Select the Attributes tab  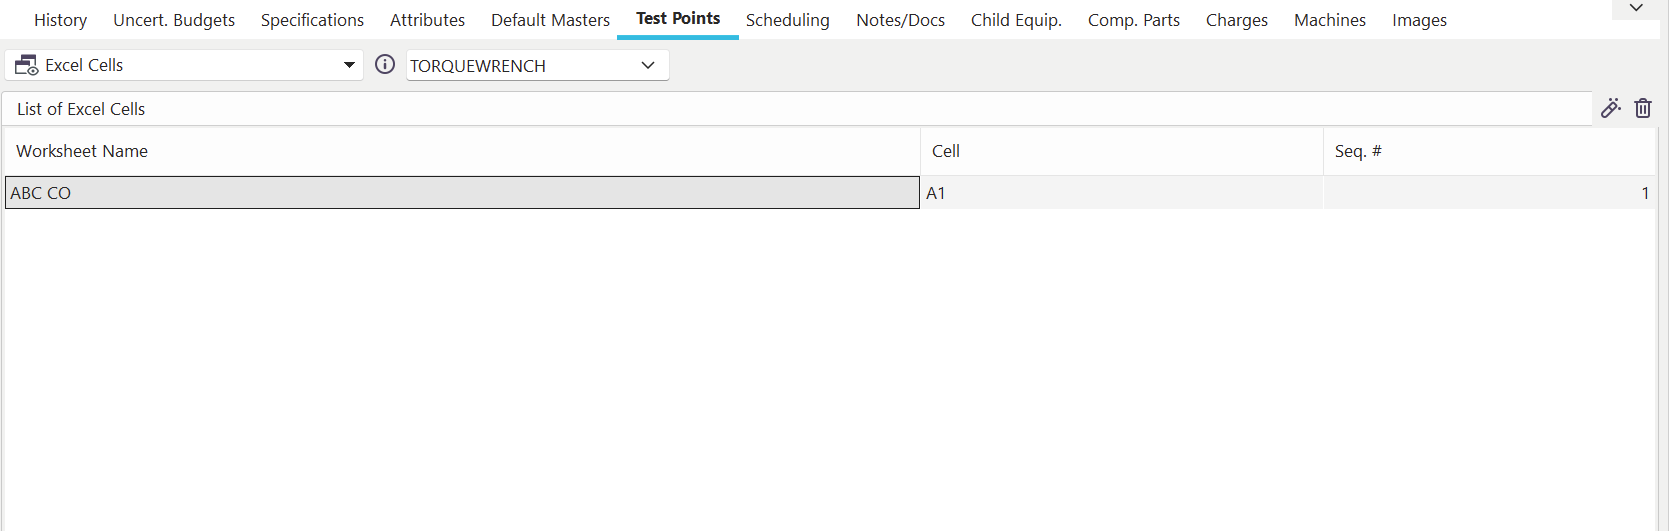(427, 20)
